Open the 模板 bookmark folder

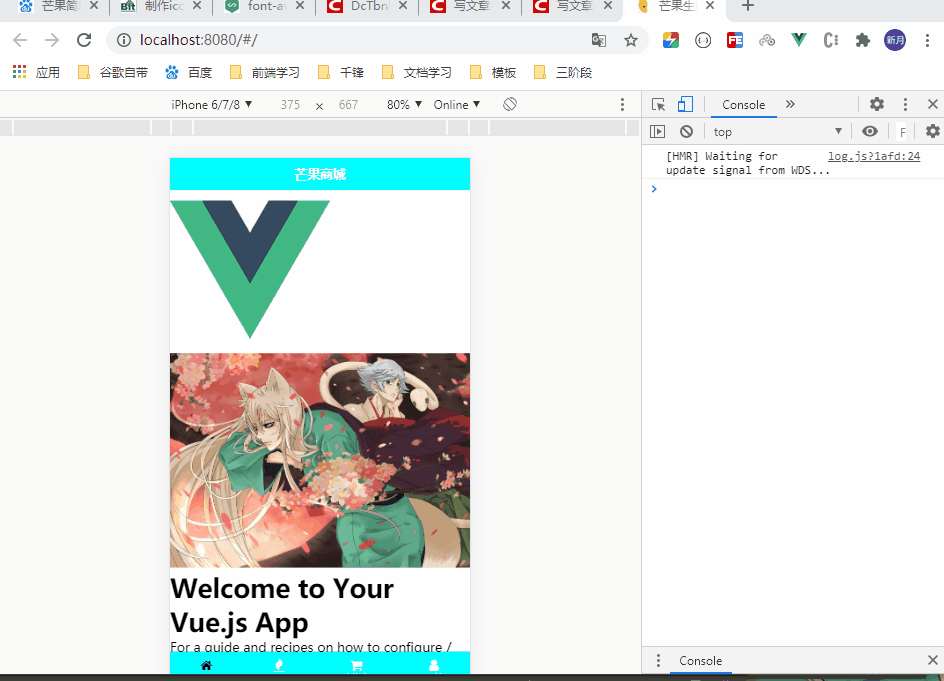click(493, 73)
